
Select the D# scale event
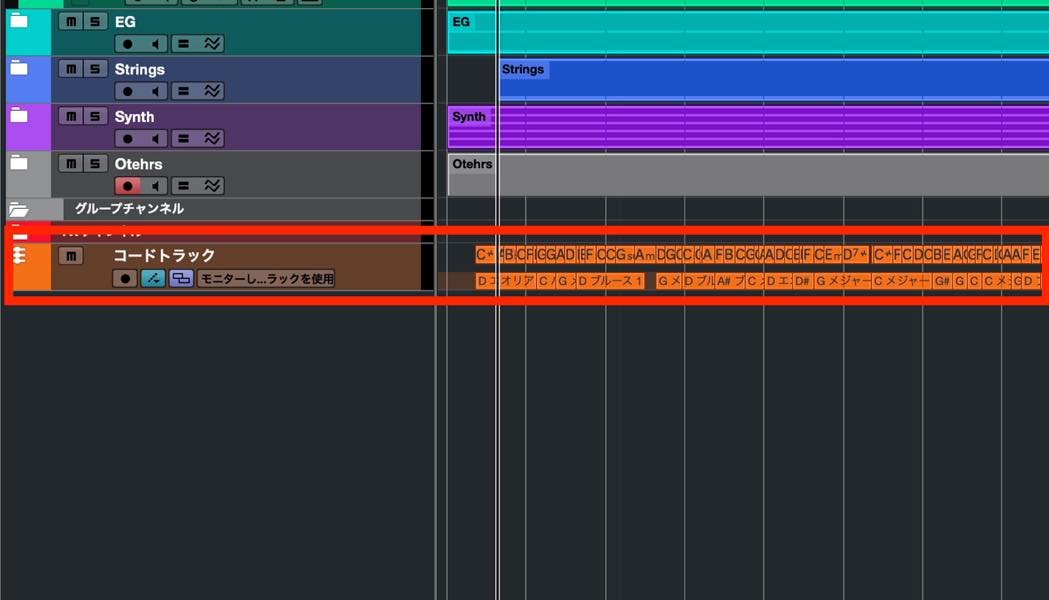[x=802, y=280]
